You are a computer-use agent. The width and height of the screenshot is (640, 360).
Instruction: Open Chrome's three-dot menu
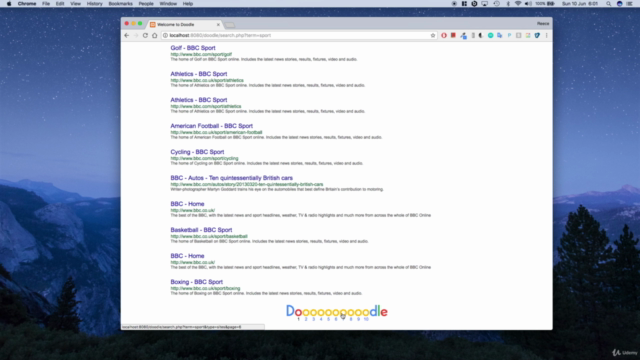point(547,36)
